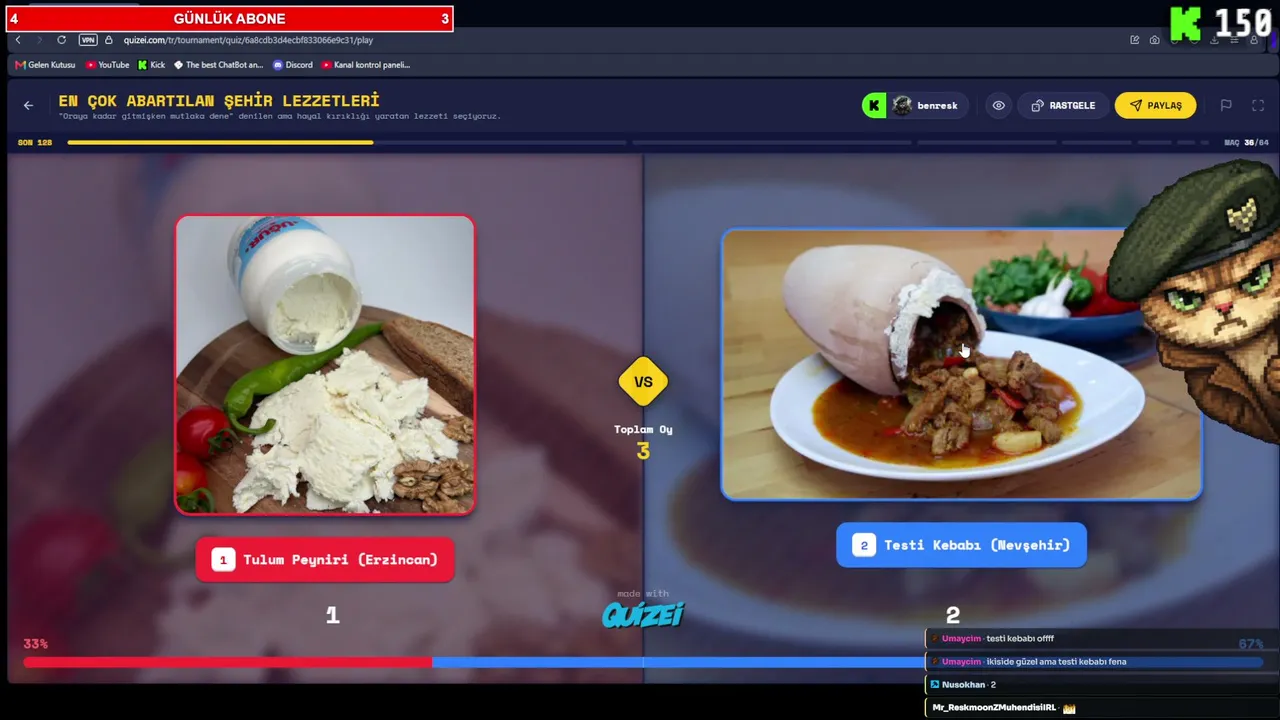Select the Testi Kebabı food image
The width and height of the screenshot is (1280, 720).
click(x=961, y=364)
